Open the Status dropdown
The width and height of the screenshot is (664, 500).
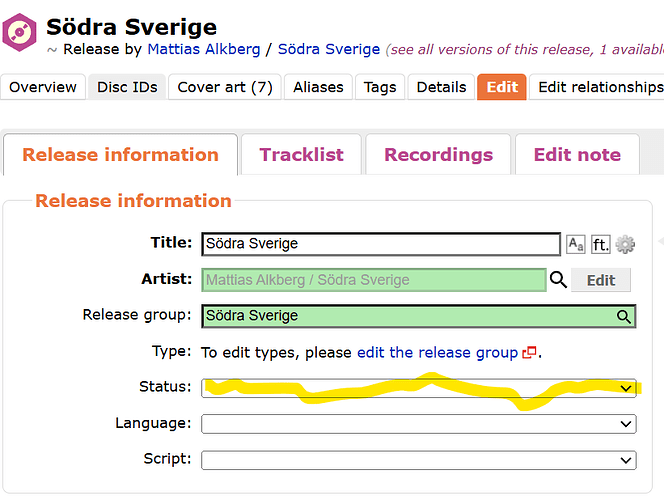(x=418, y=388)
